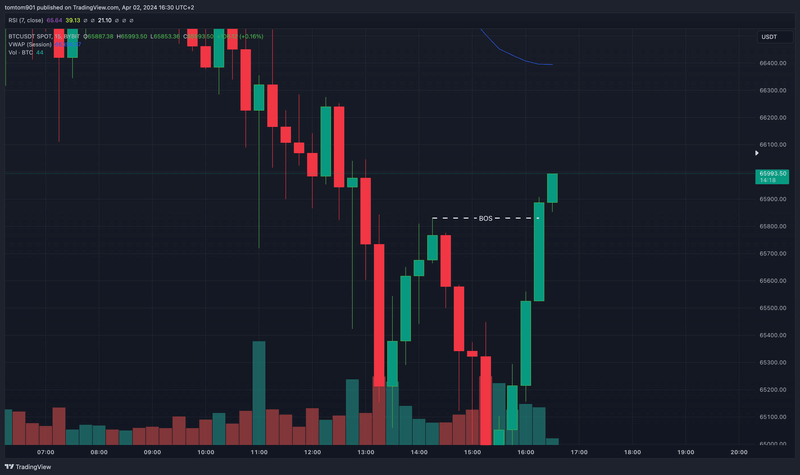Open the USDT currency selector

769,36
